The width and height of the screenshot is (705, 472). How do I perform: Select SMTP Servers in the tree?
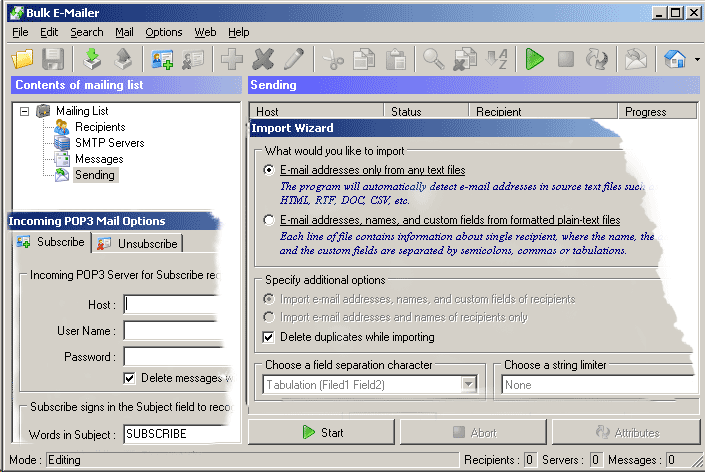pyautogui.click(x=109, y=143)
